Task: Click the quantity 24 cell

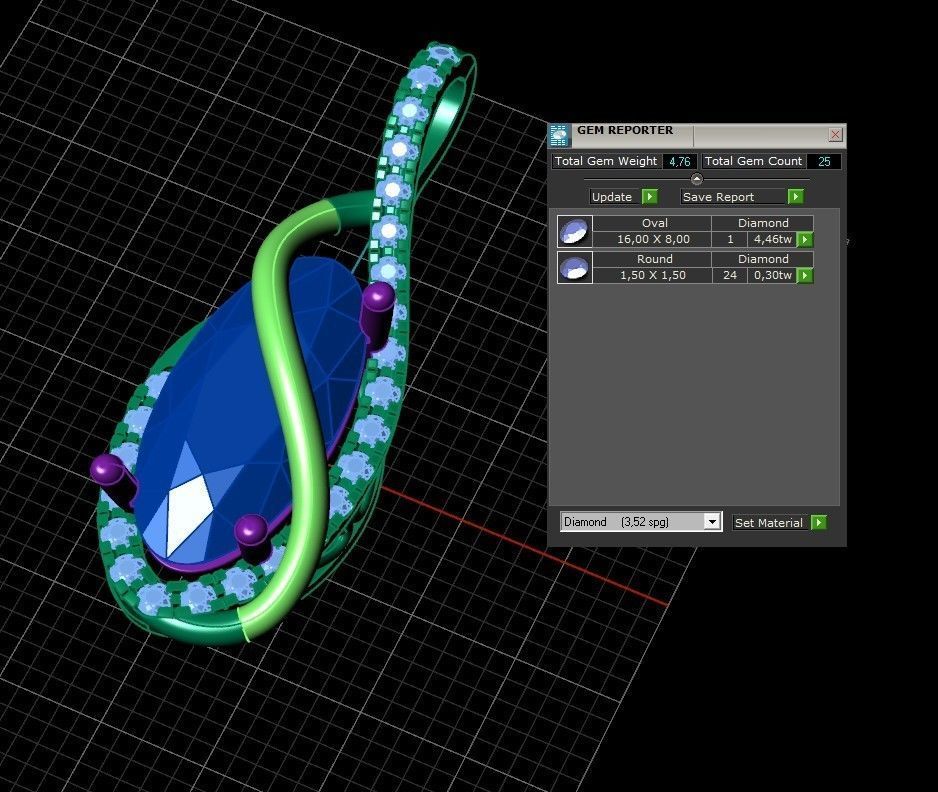Action: coord(729,275)
